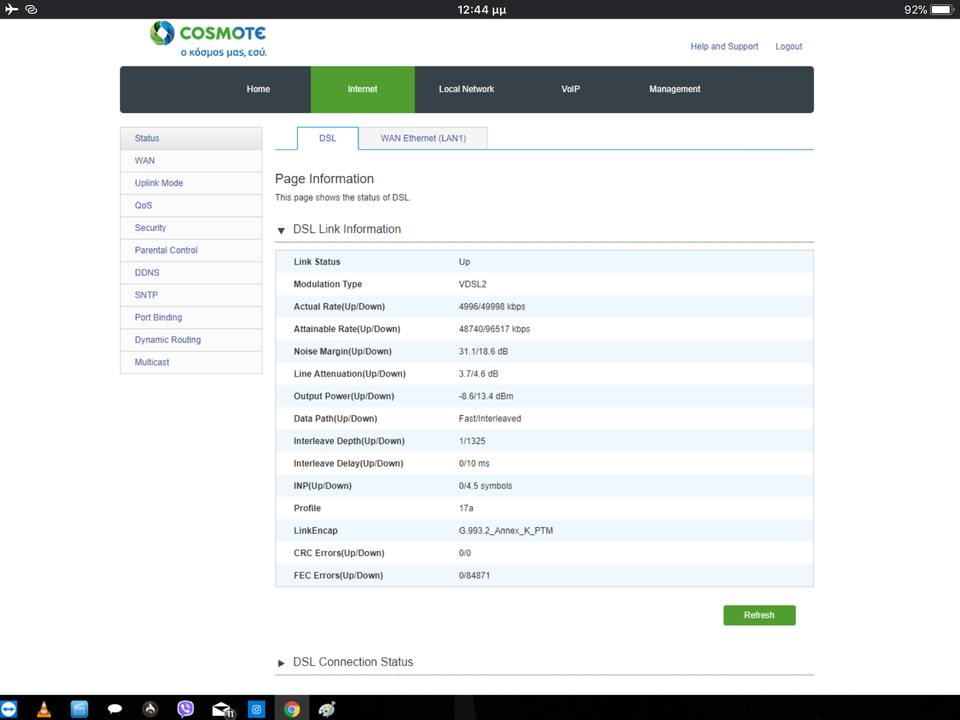Launch VLC media player from taskbar
Screen dimensions: 960x720
44,709
